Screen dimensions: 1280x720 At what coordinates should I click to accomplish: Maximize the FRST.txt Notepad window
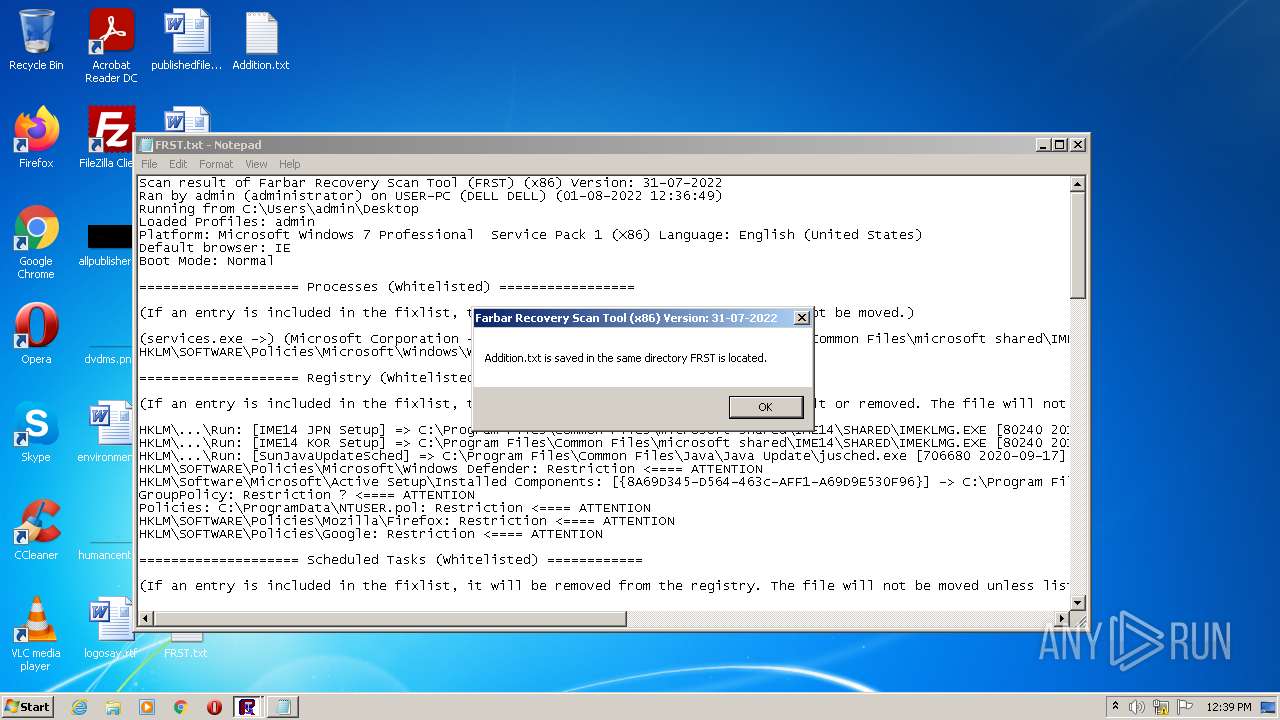(1060, 145)
